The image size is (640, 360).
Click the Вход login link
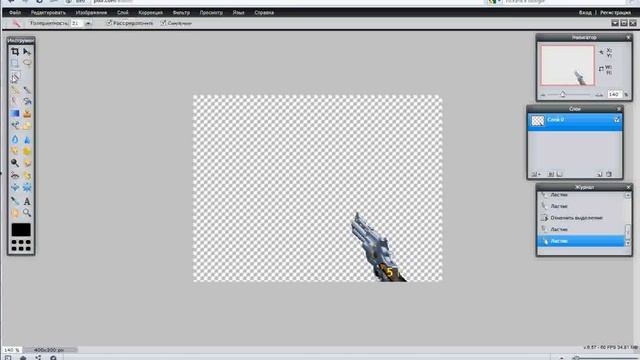[585, 13]
